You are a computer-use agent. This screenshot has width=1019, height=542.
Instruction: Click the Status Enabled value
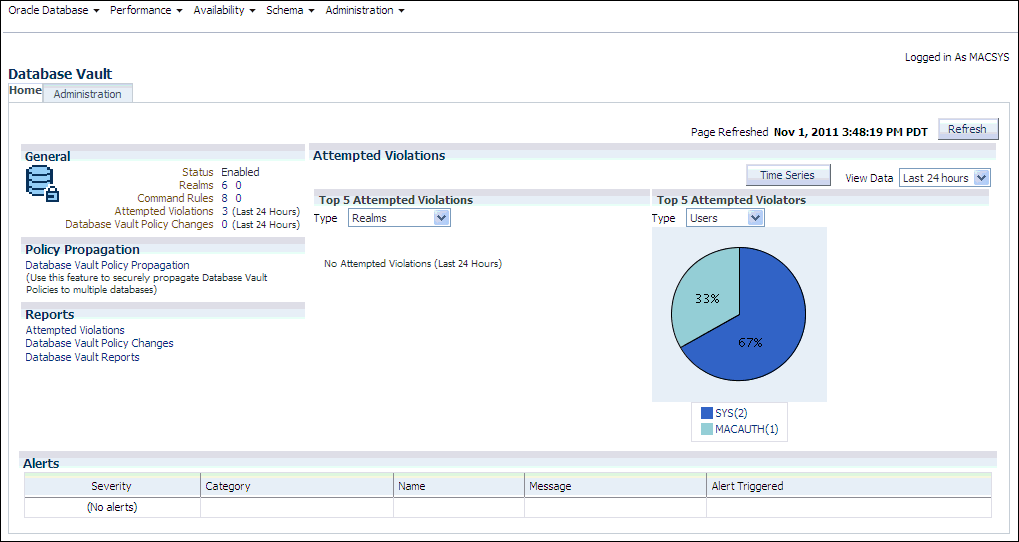tap(240, 172)
